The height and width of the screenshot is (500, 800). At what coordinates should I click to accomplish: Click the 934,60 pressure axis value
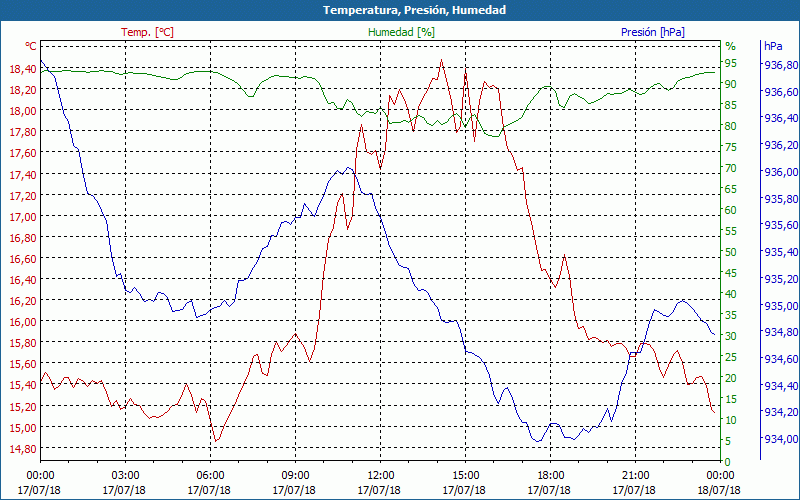coord(781,359)
